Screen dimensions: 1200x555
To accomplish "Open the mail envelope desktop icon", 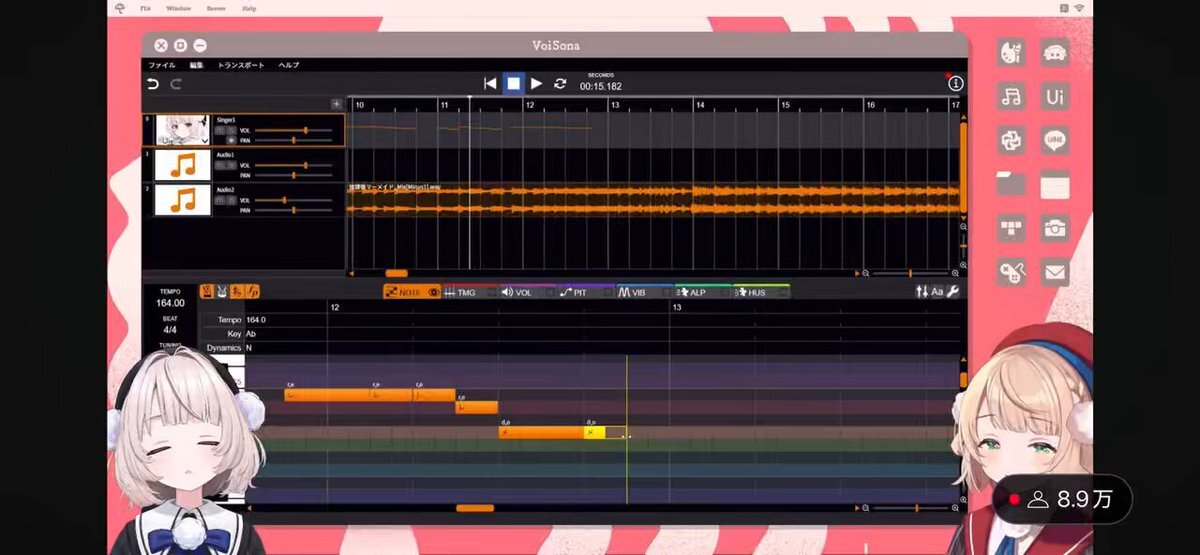I will [x=1055, y=272].
